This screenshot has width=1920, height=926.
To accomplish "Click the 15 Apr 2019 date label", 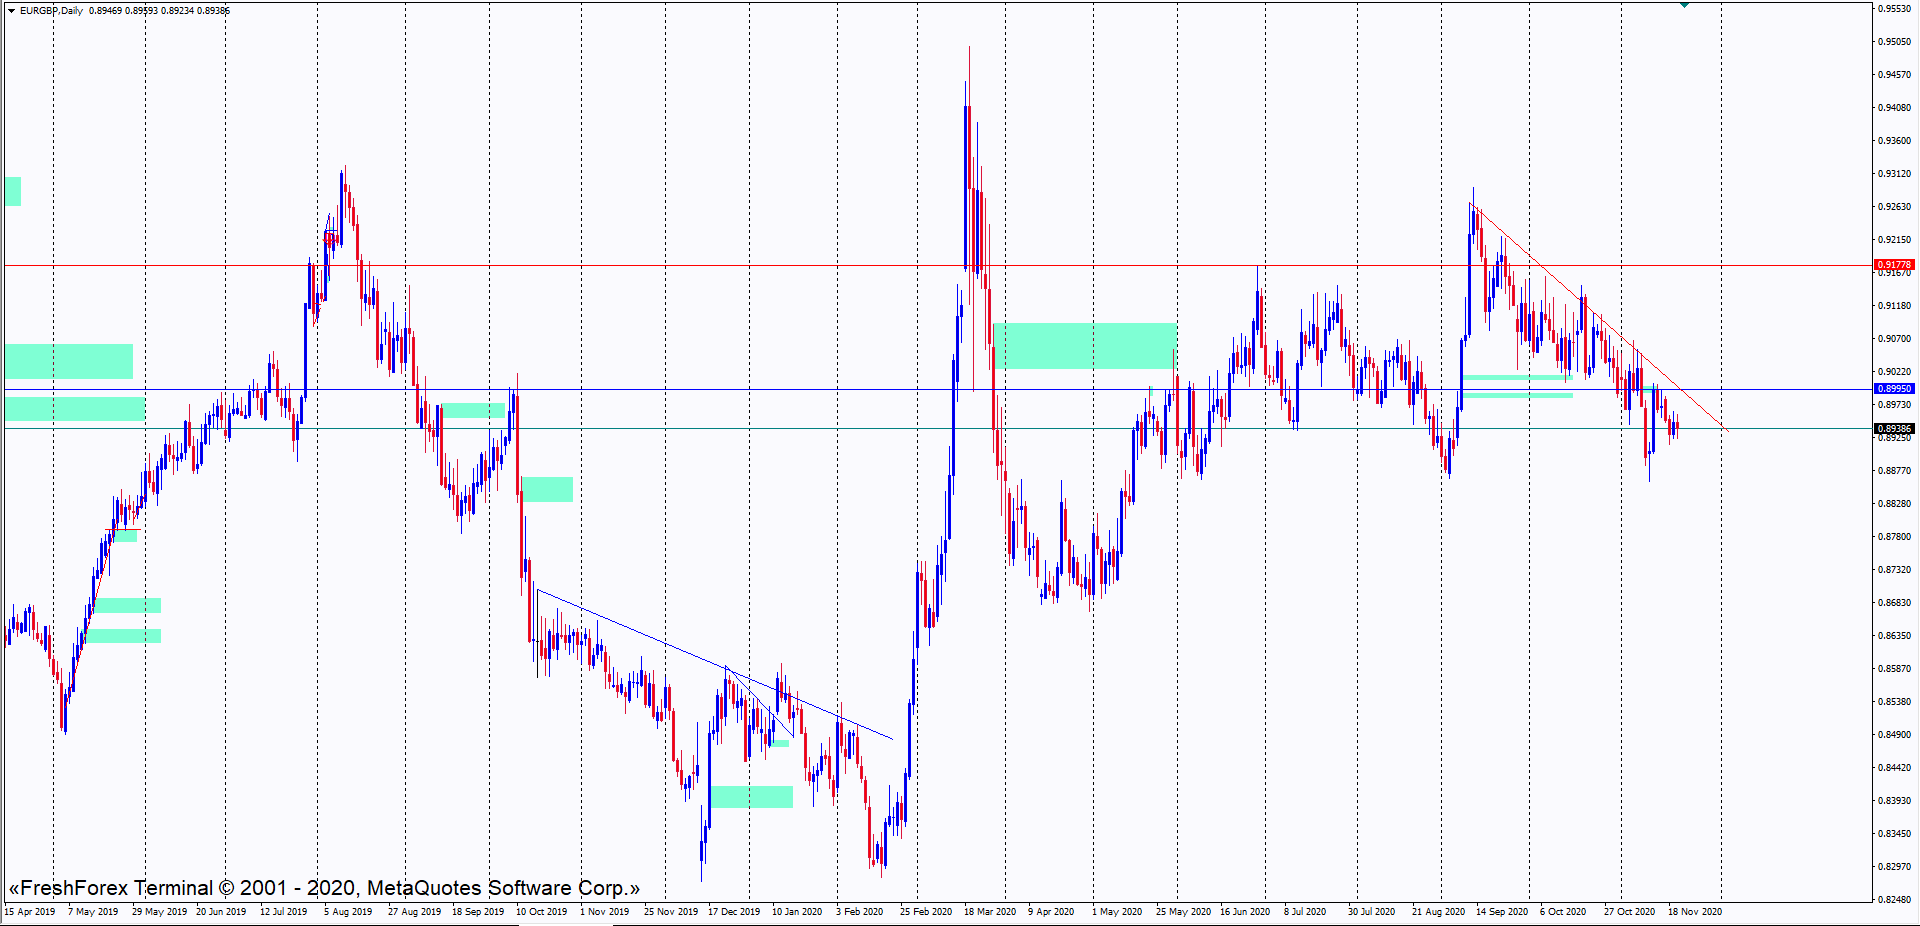I will pos(30,912).
